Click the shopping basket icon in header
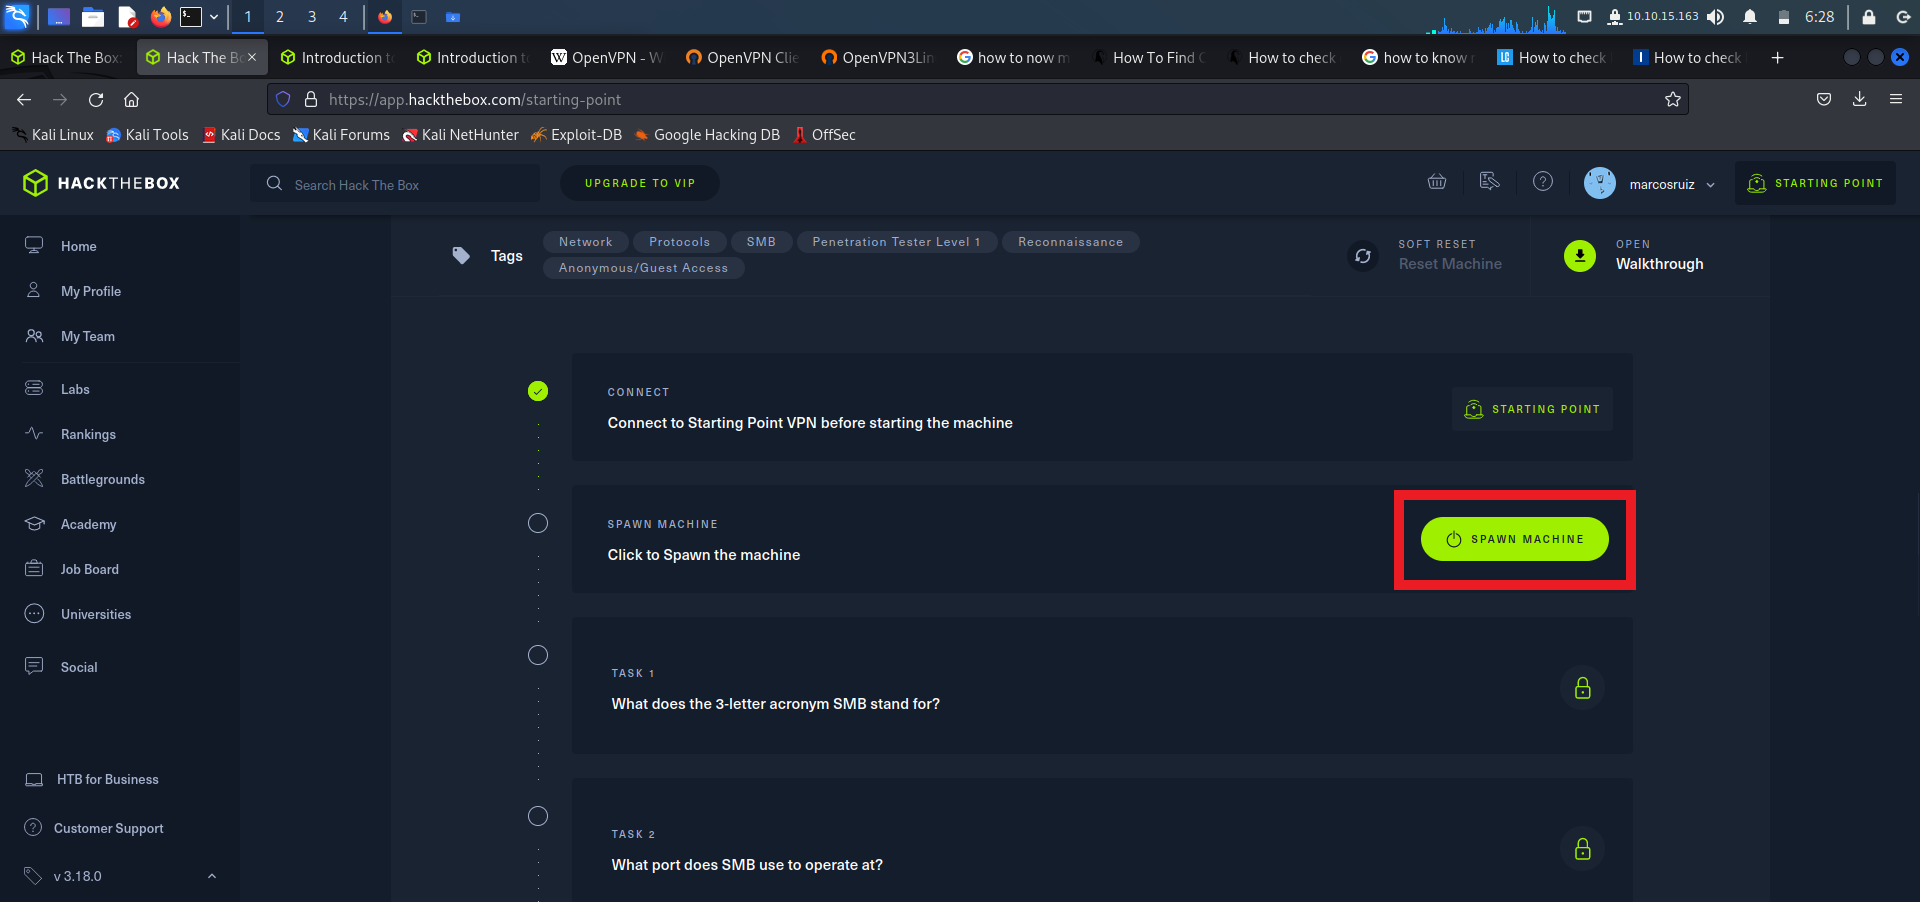This screenshot has width=1920, height=902. coord(1437,182)
